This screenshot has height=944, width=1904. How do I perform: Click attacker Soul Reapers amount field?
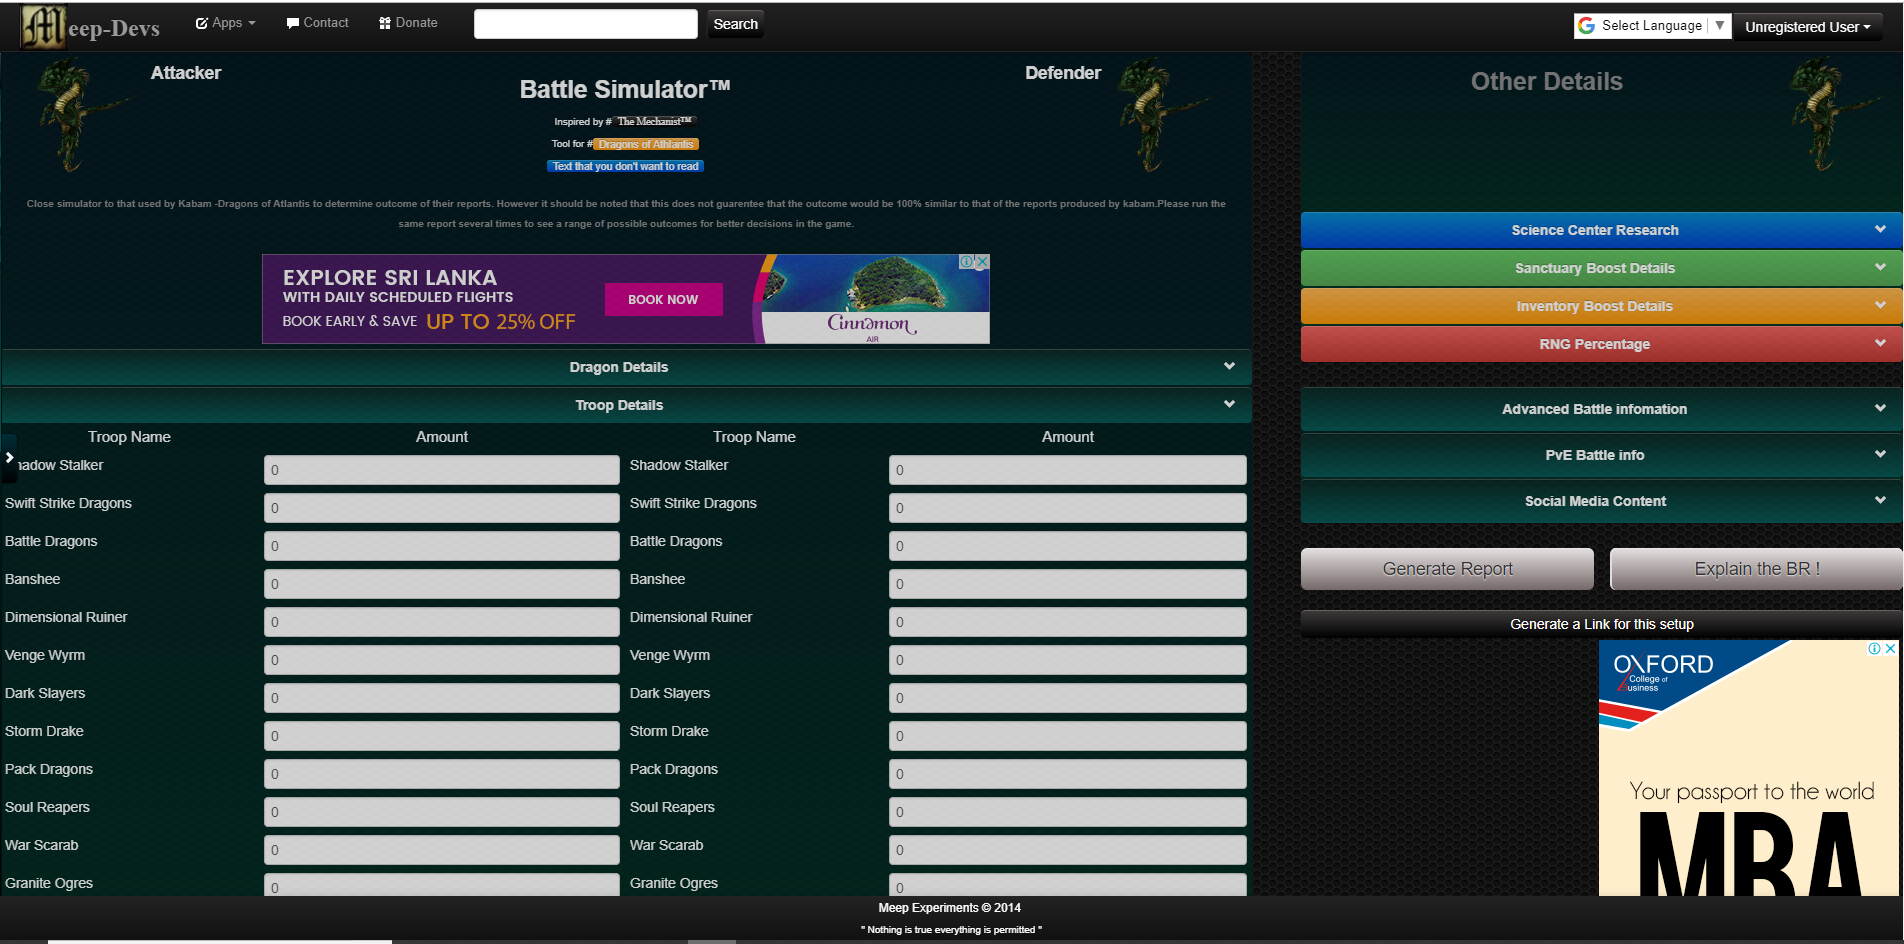[441, 812]
